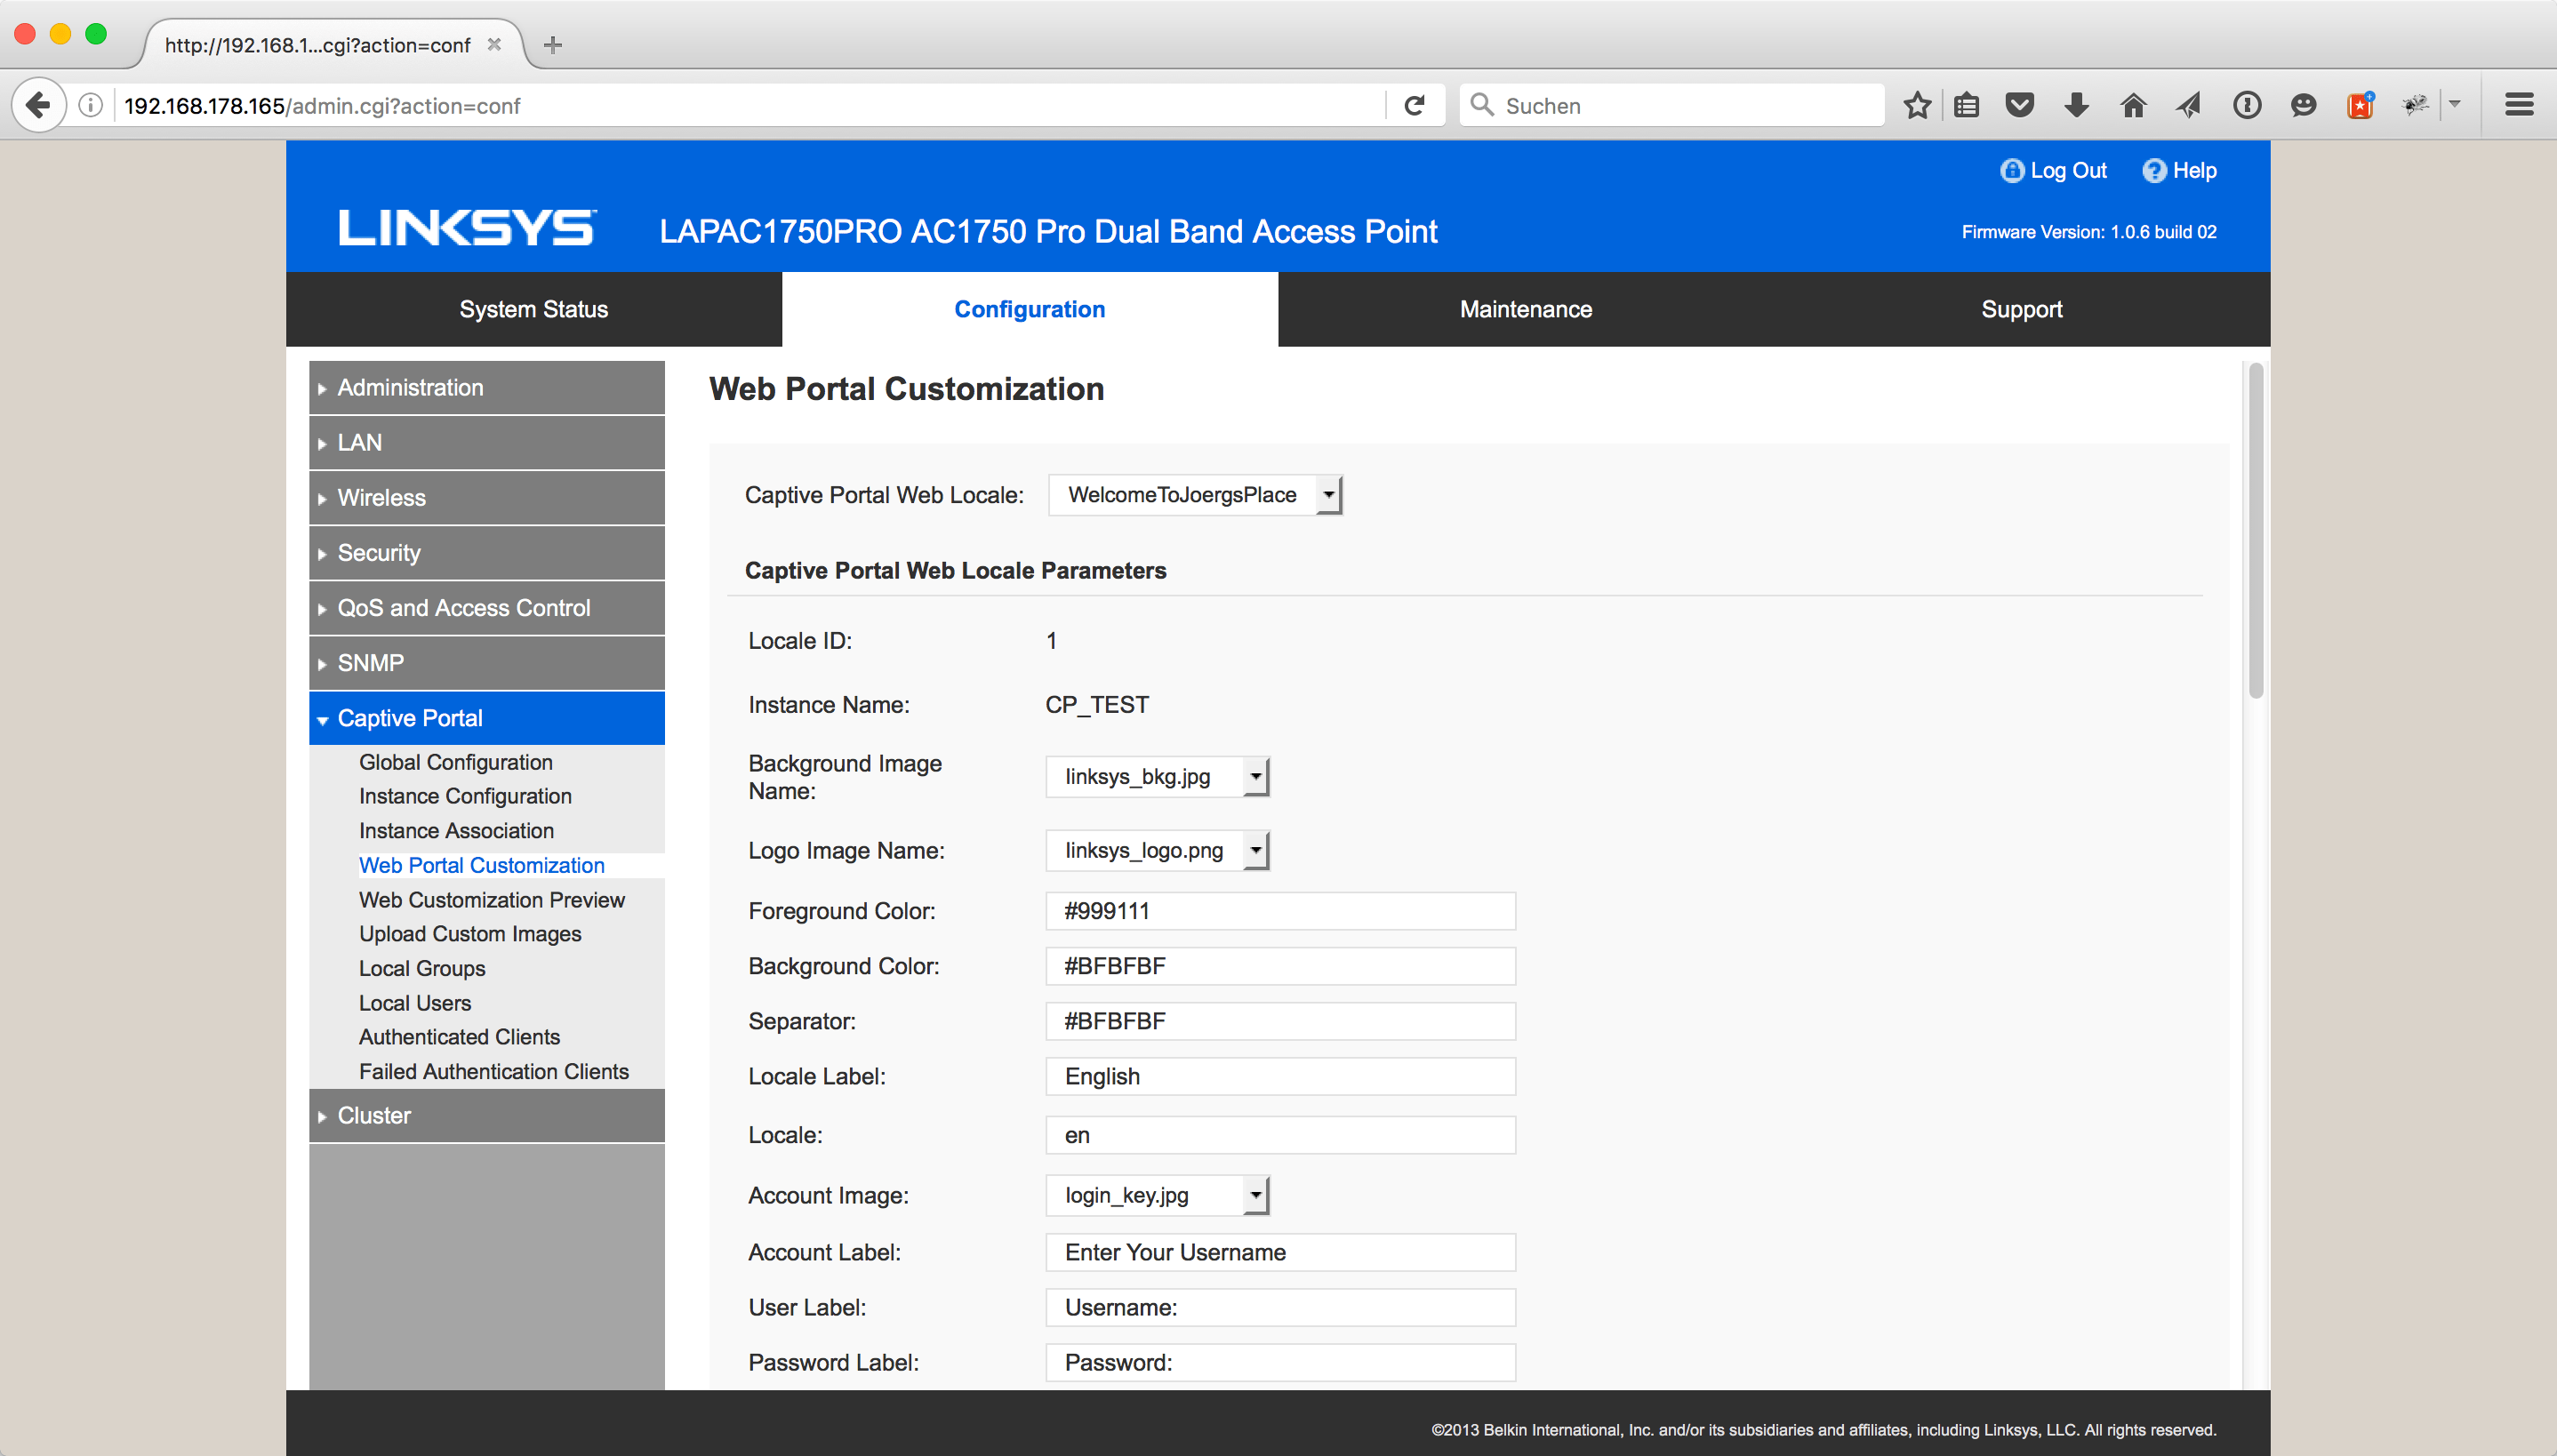Go back using the browser back arrow
2557x1456 pixels.
(38, 105)
